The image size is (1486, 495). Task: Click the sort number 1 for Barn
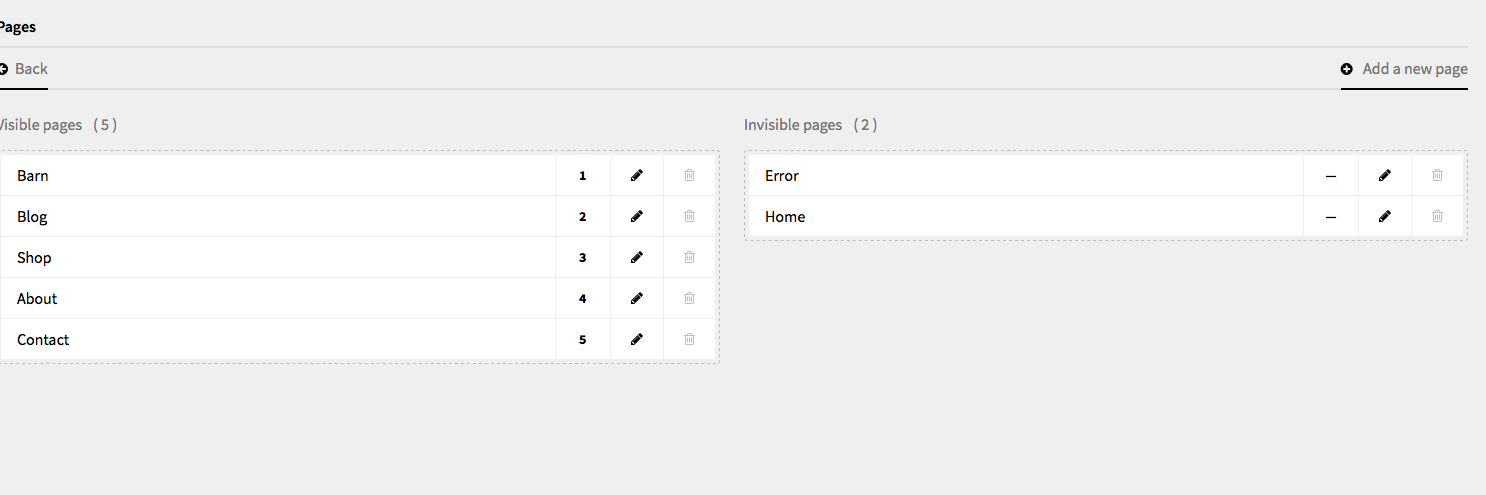(x=582, y=176)
